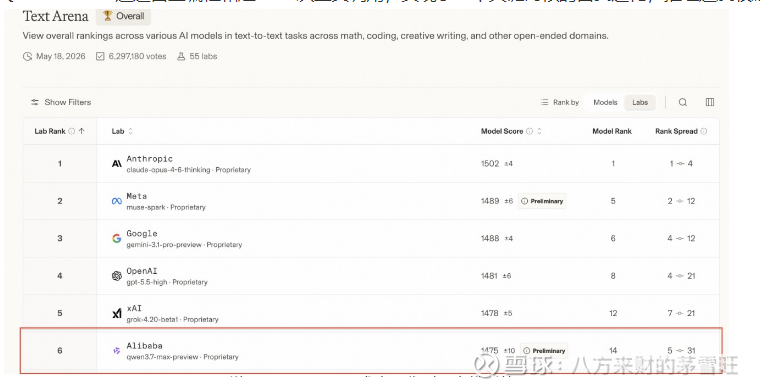Click Preliminary badge in the Alibaba row
The width and height of the screenshot is (760, 388).
coord(544,351)
